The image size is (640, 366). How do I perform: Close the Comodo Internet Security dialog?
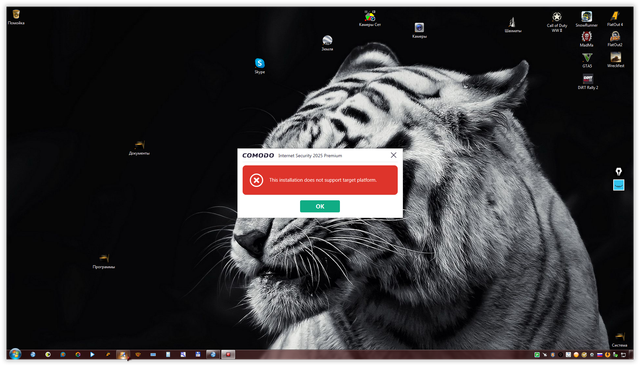coord(393,155)
